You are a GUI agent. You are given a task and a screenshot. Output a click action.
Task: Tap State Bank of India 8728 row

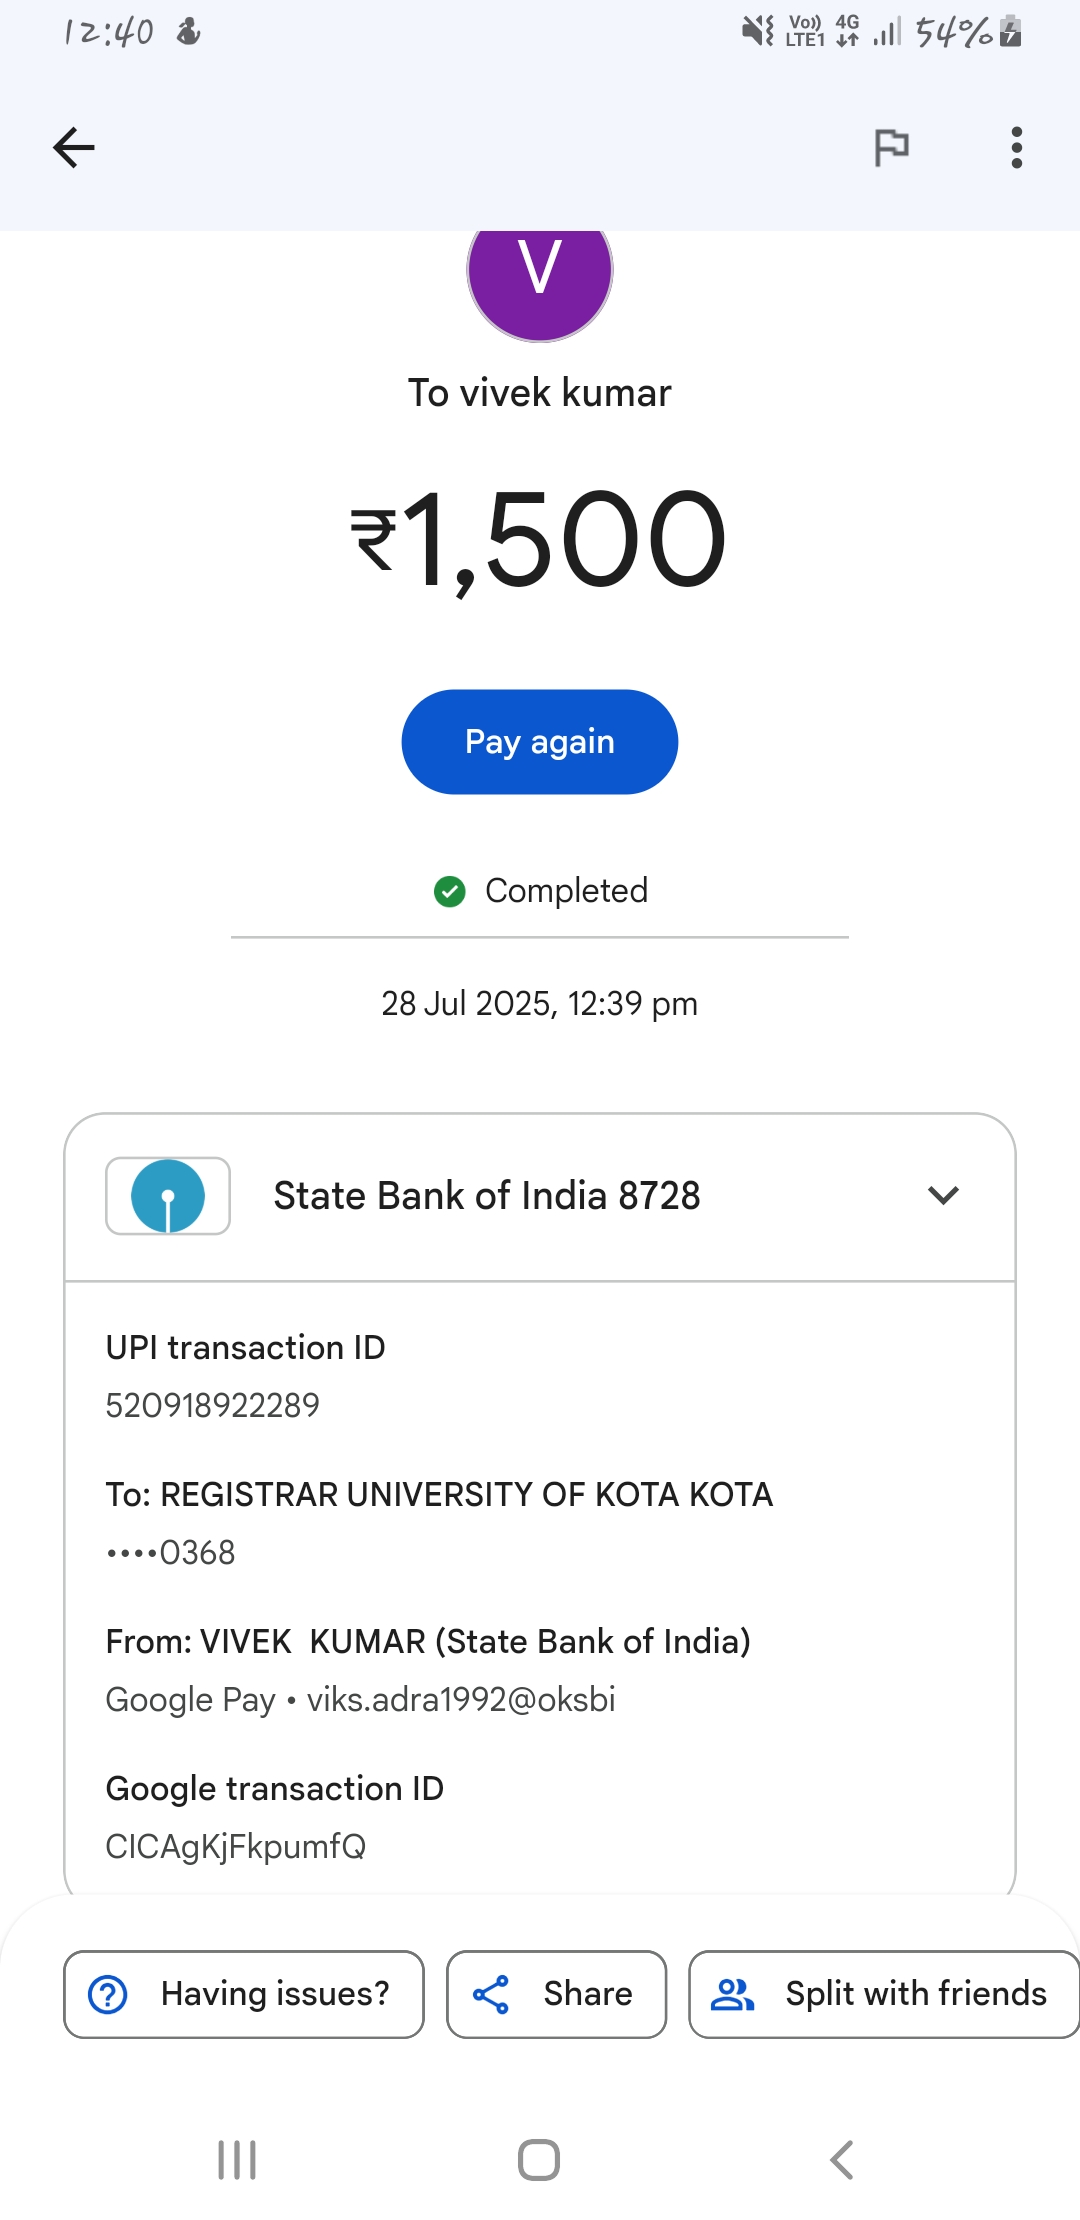[x=487, y=1196]
